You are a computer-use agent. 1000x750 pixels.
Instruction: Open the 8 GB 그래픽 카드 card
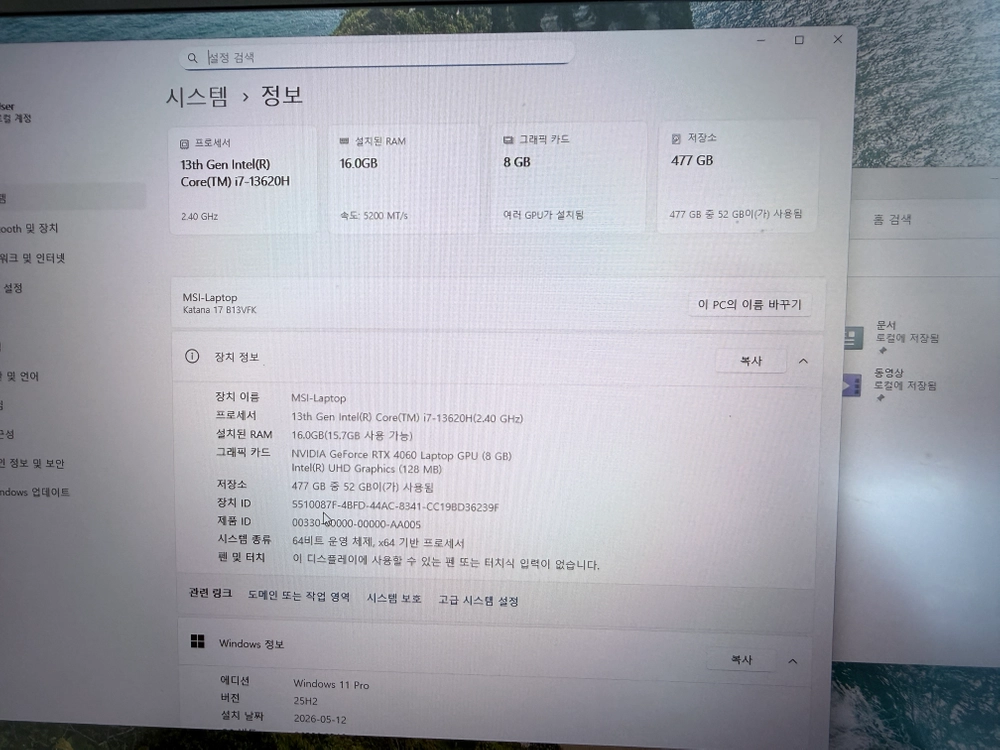point(570,178)
